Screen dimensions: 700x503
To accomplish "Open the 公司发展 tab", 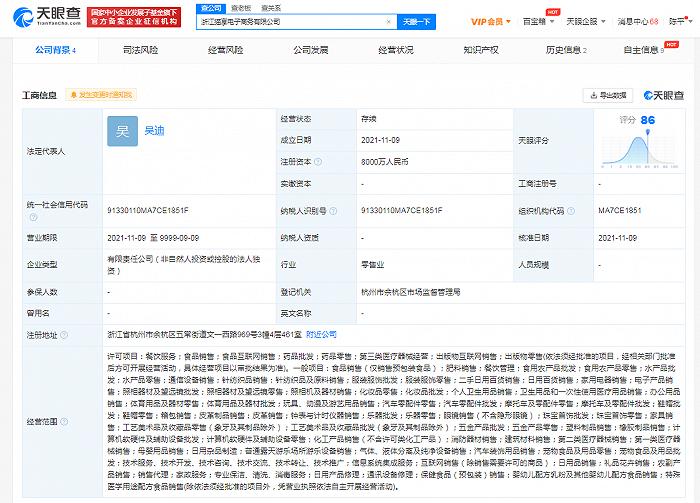I will click(x=311, y=50).
